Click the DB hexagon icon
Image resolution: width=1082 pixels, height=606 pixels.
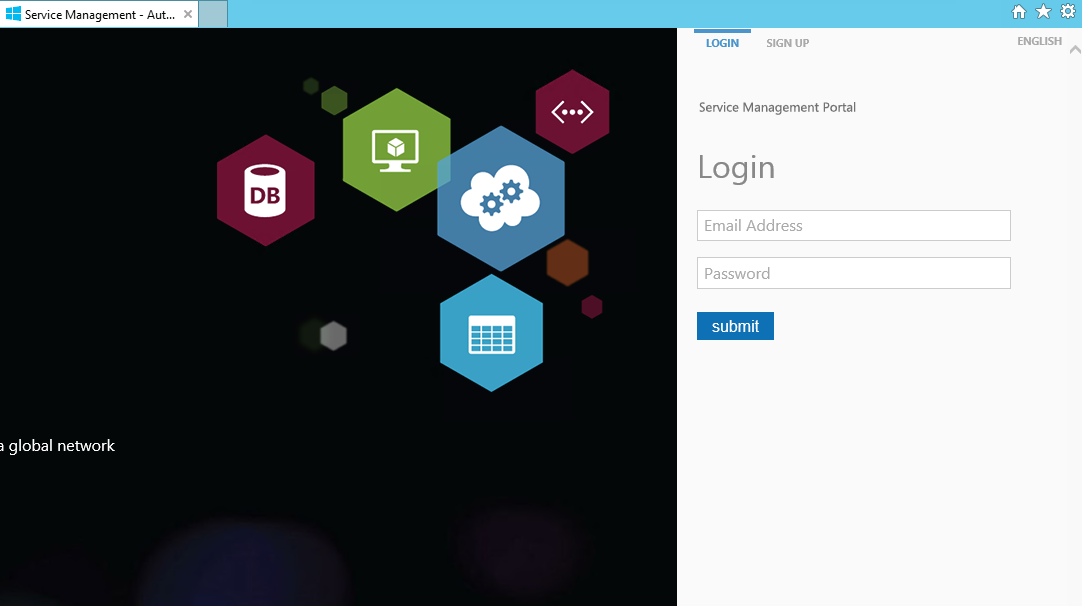point(266,190)
